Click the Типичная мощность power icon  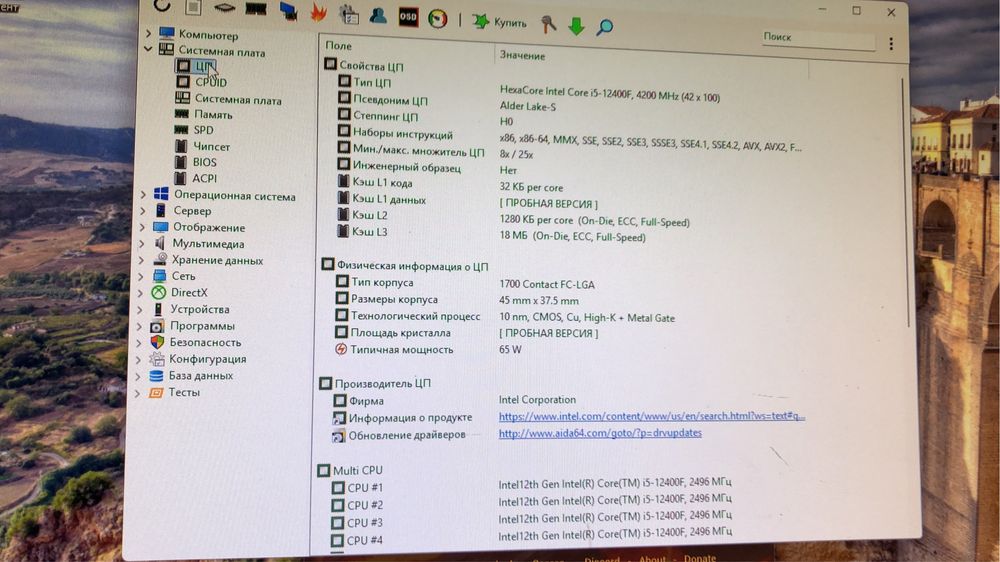point(341,349)
